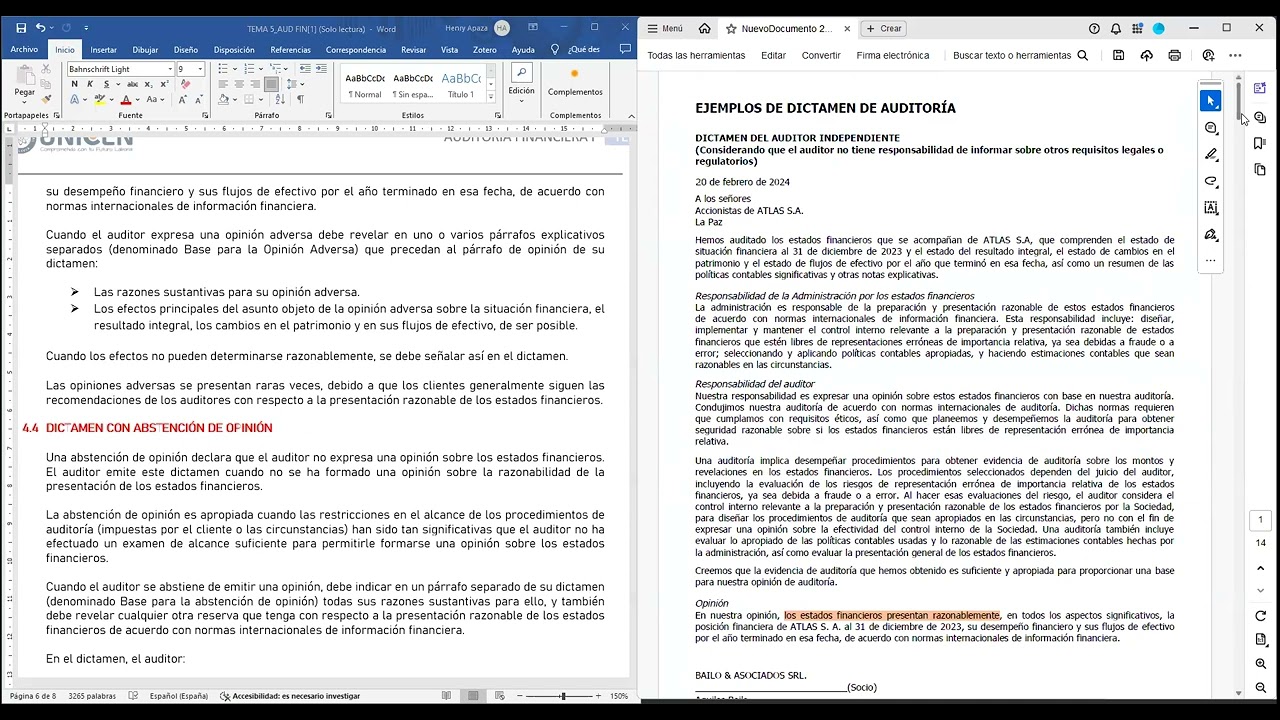This screenshot has height=720, width=1280.
Task: Open the Archivo tab in Word
Action: [24, 49]
